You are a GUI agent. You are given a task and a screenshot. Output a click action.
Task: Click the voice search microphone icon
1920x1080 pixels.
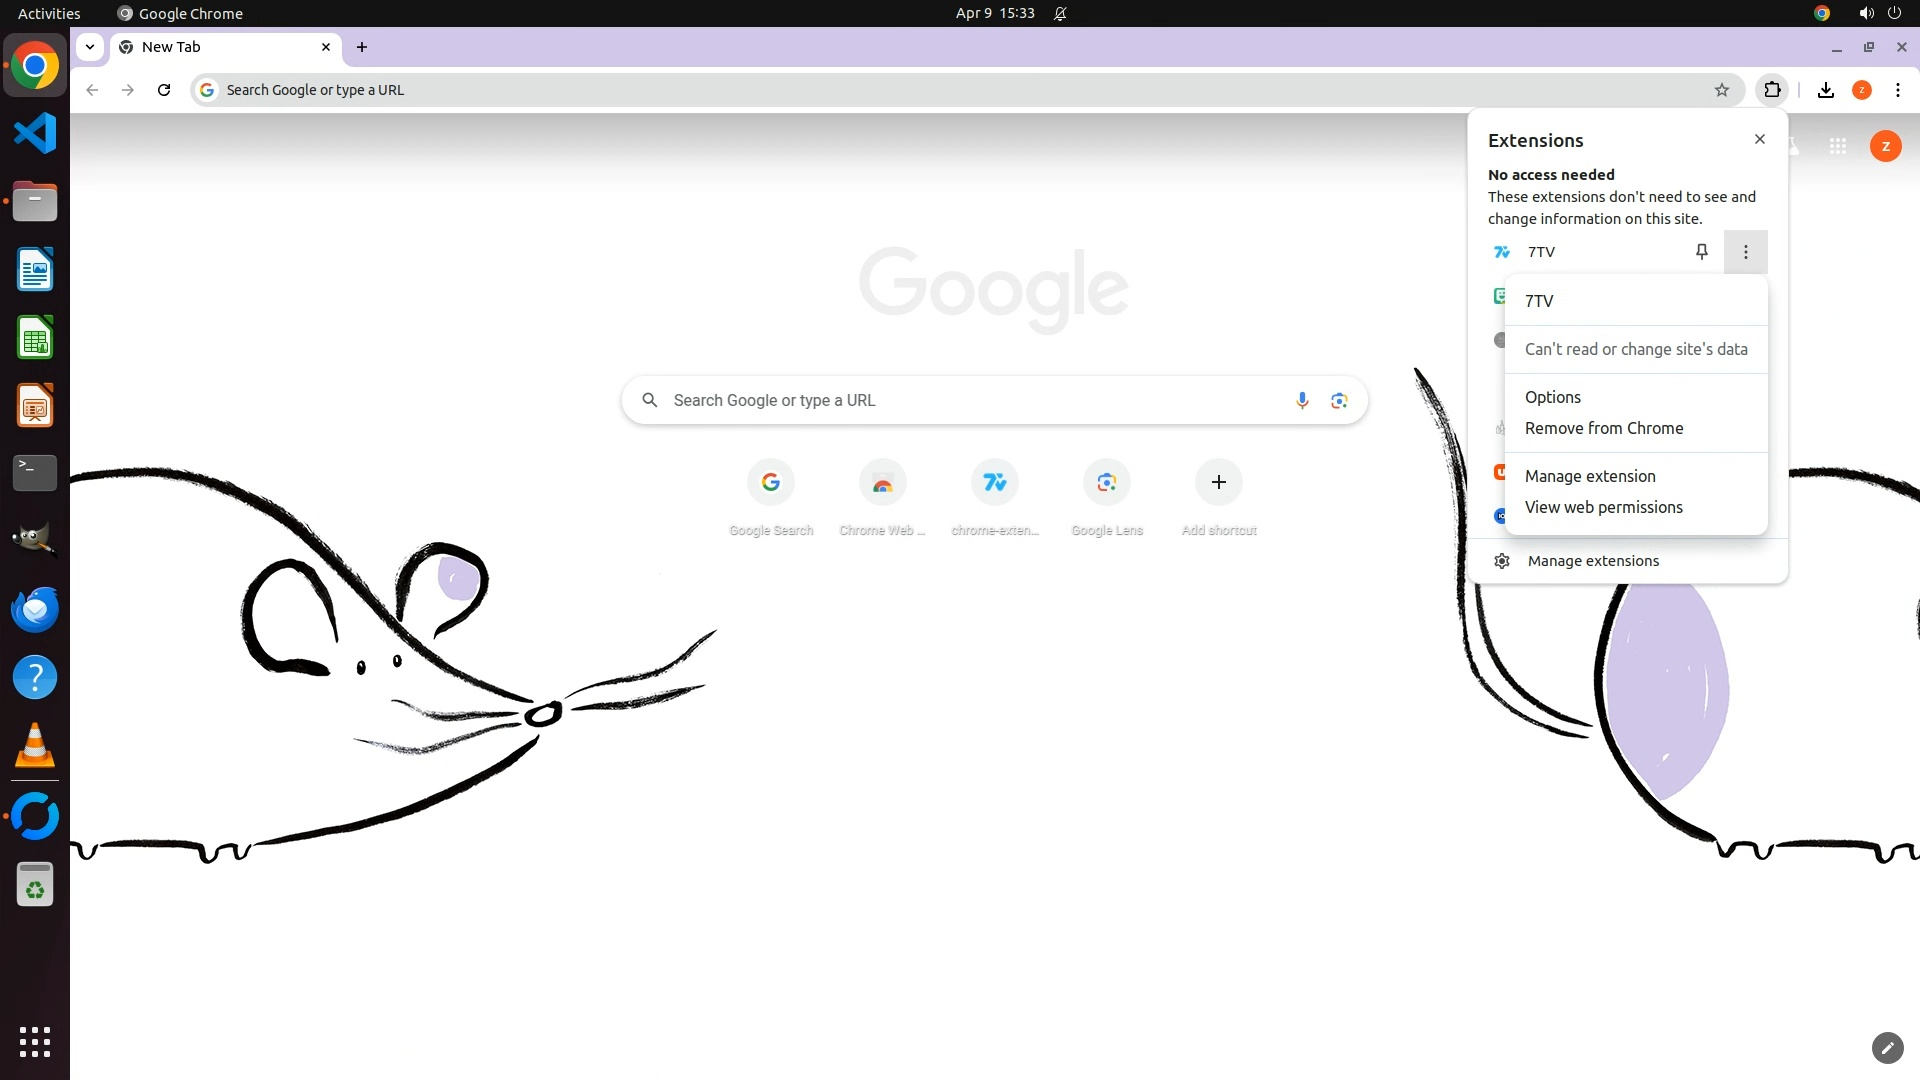1302,401
